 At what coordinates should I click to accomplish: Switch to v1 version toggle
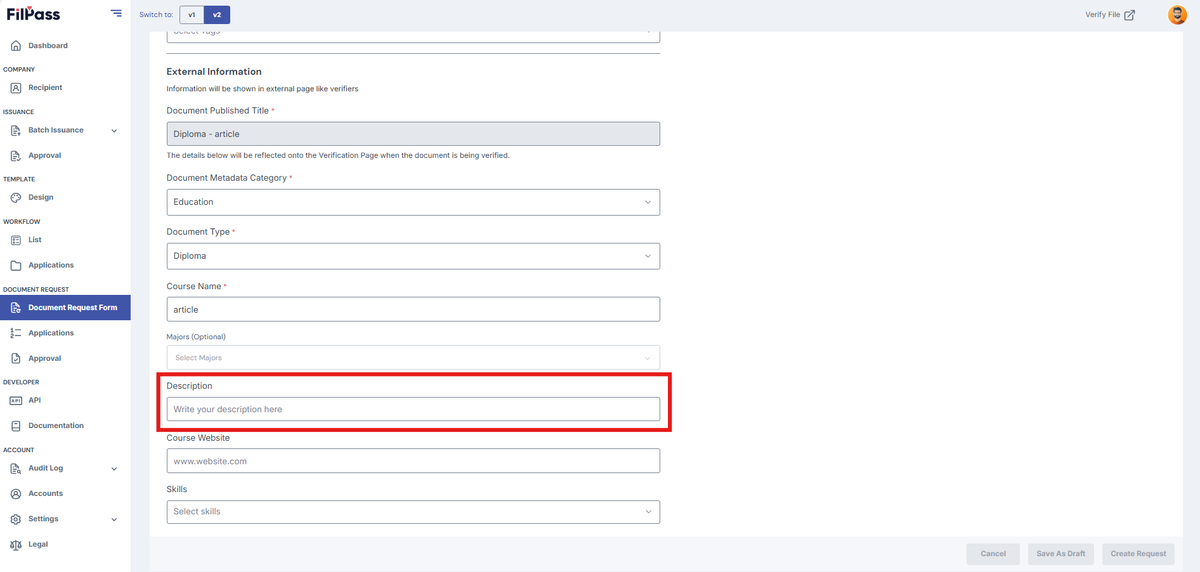[192, 15]
